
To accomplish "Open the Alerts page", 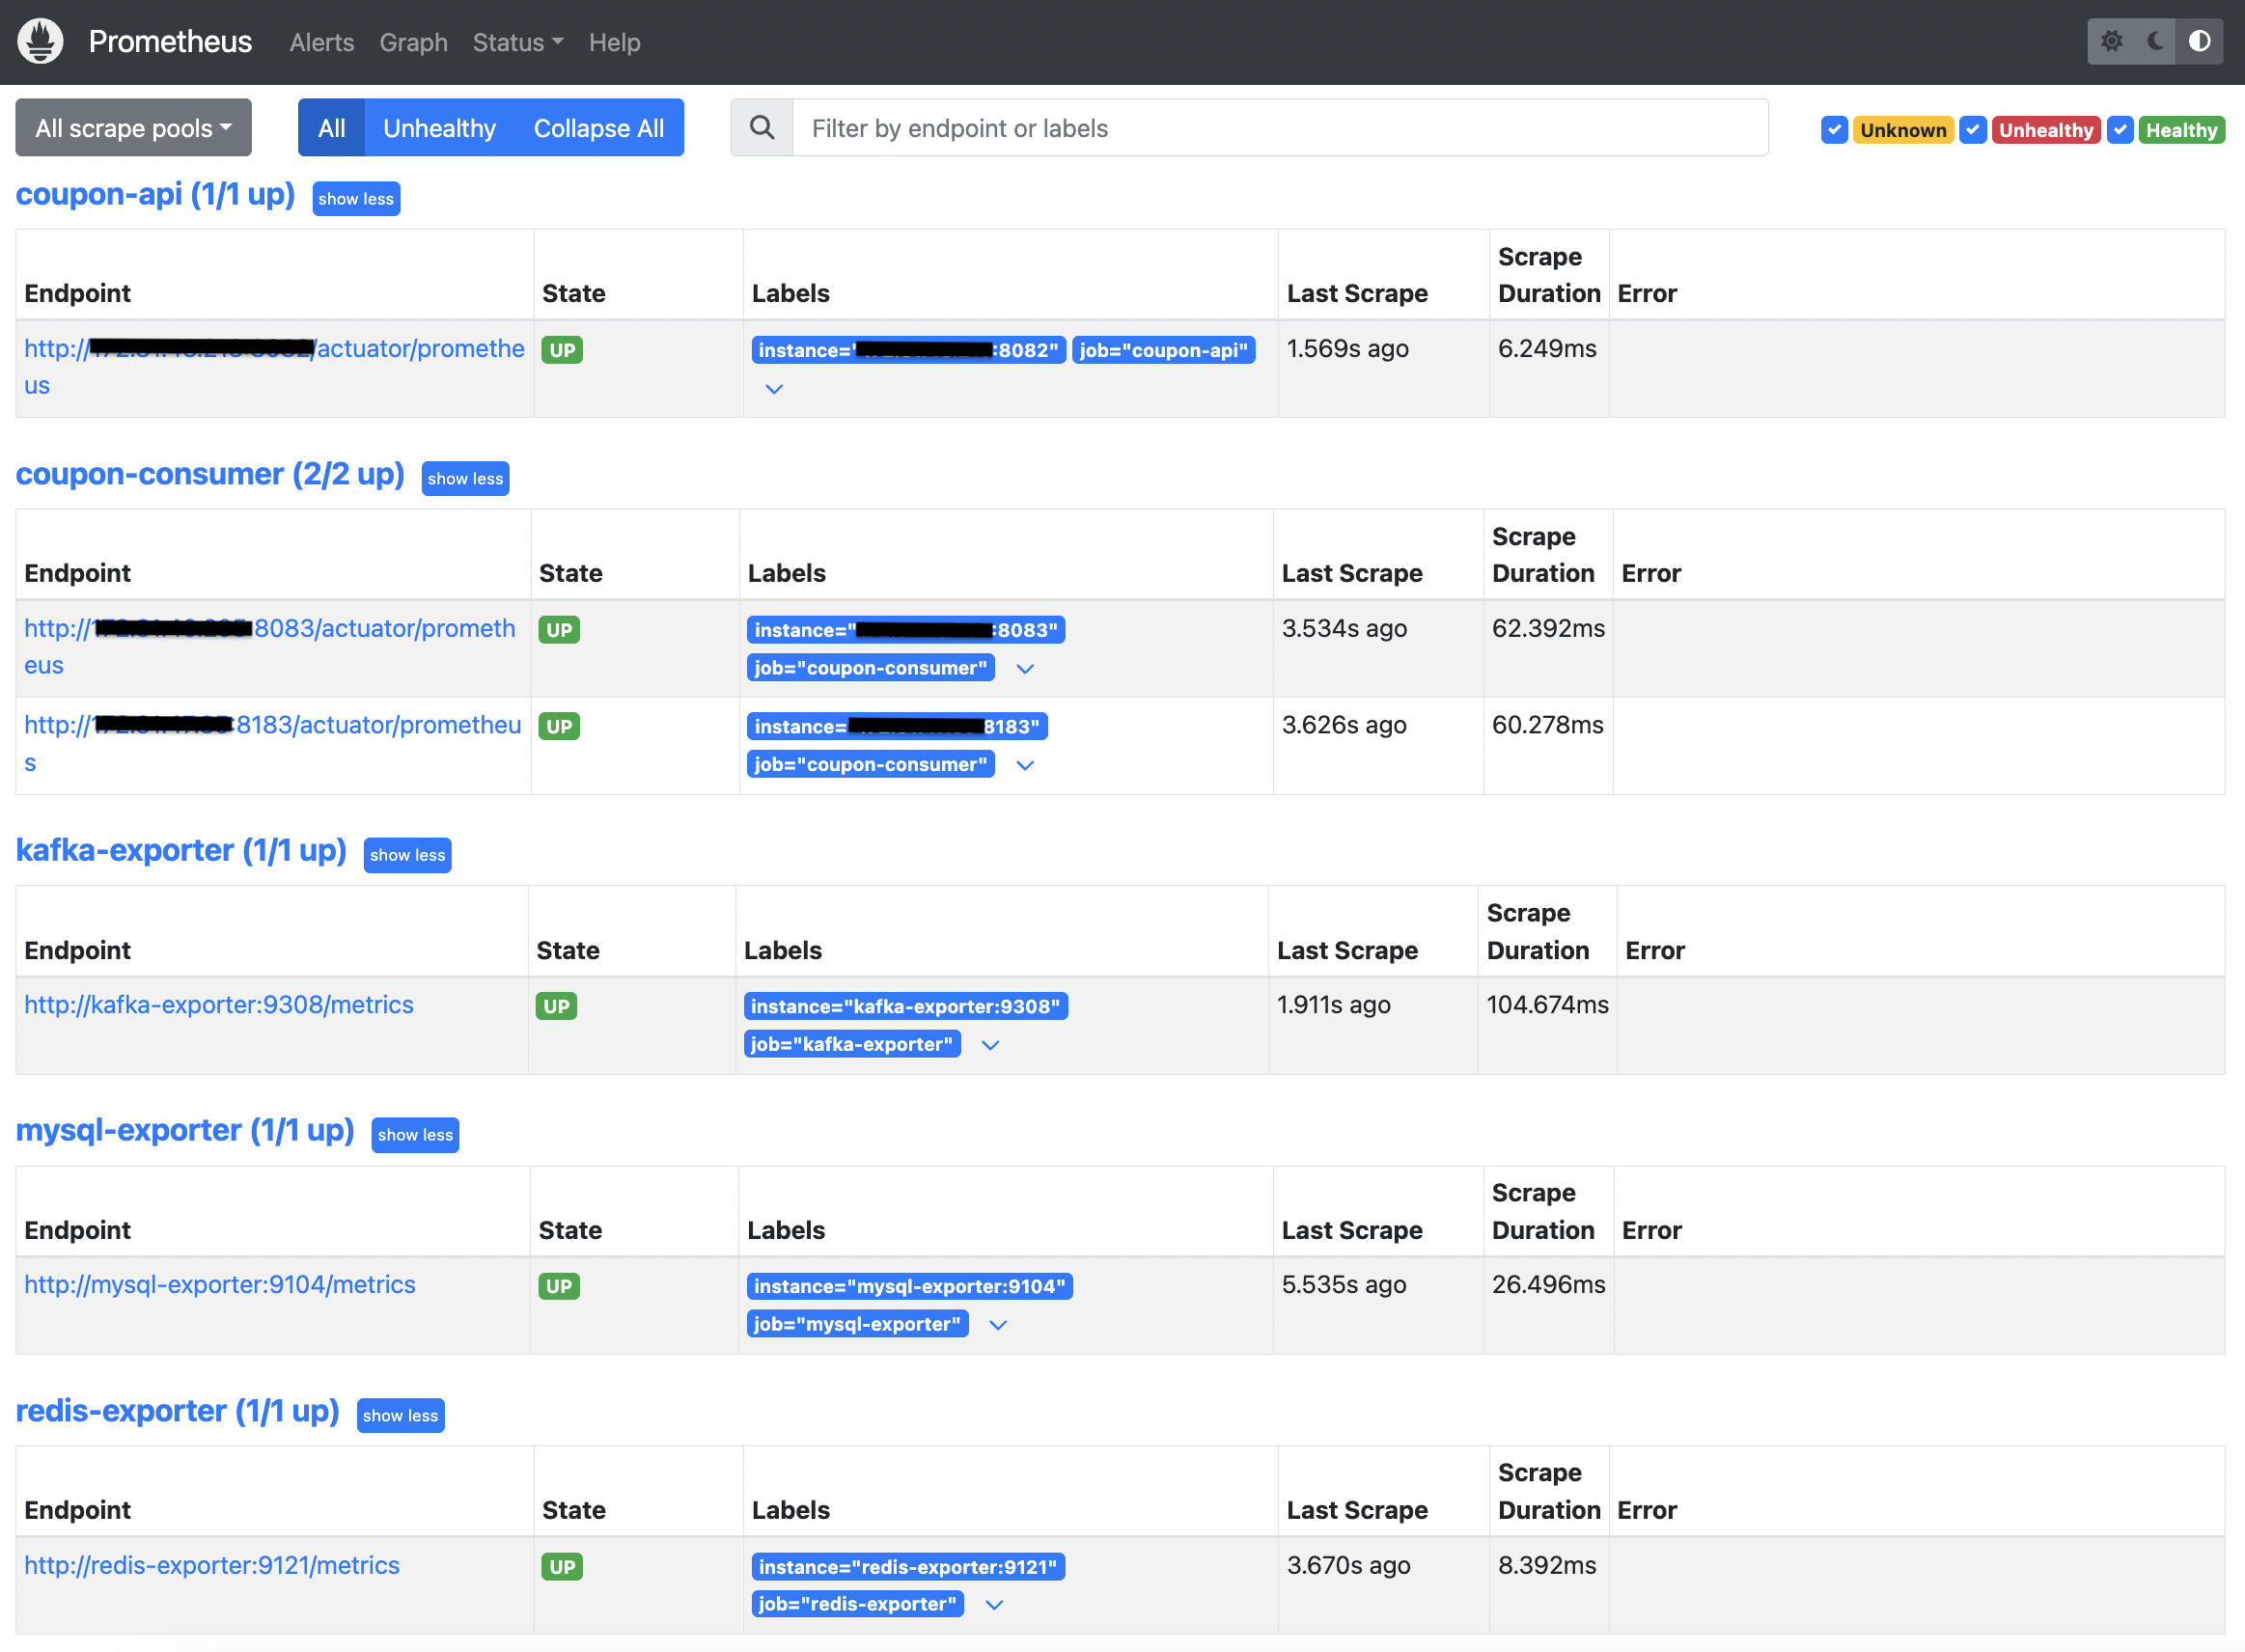I will coord(321,42).
